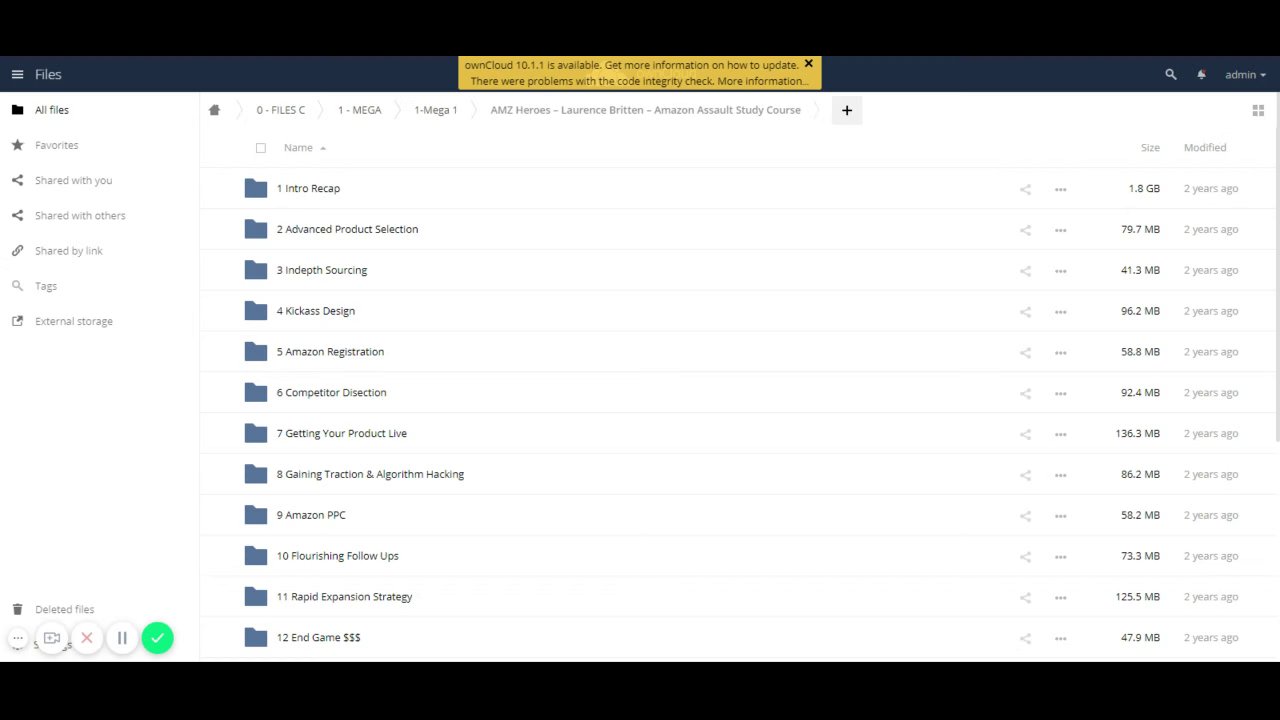The width and height of the screenshot is (1280, 720).
Task: Open 3 Indepth Sourcing folder
Action: coord(322,270)
